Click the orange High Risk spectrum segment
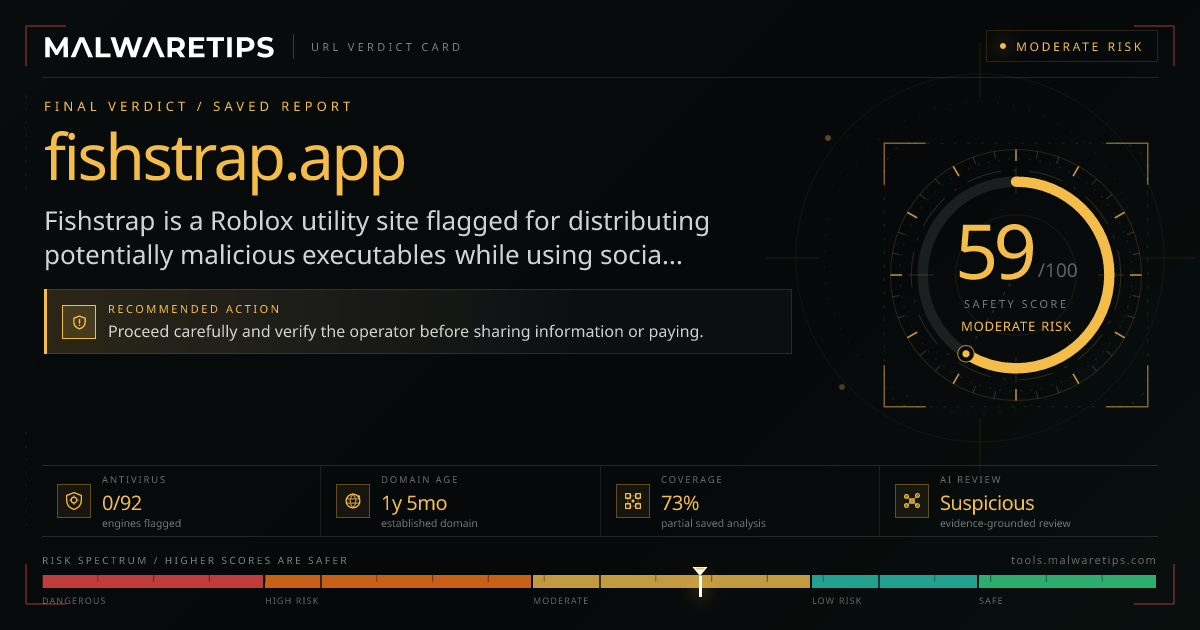This screenshot has width=1200, height=630. click(x=398, y=581)
